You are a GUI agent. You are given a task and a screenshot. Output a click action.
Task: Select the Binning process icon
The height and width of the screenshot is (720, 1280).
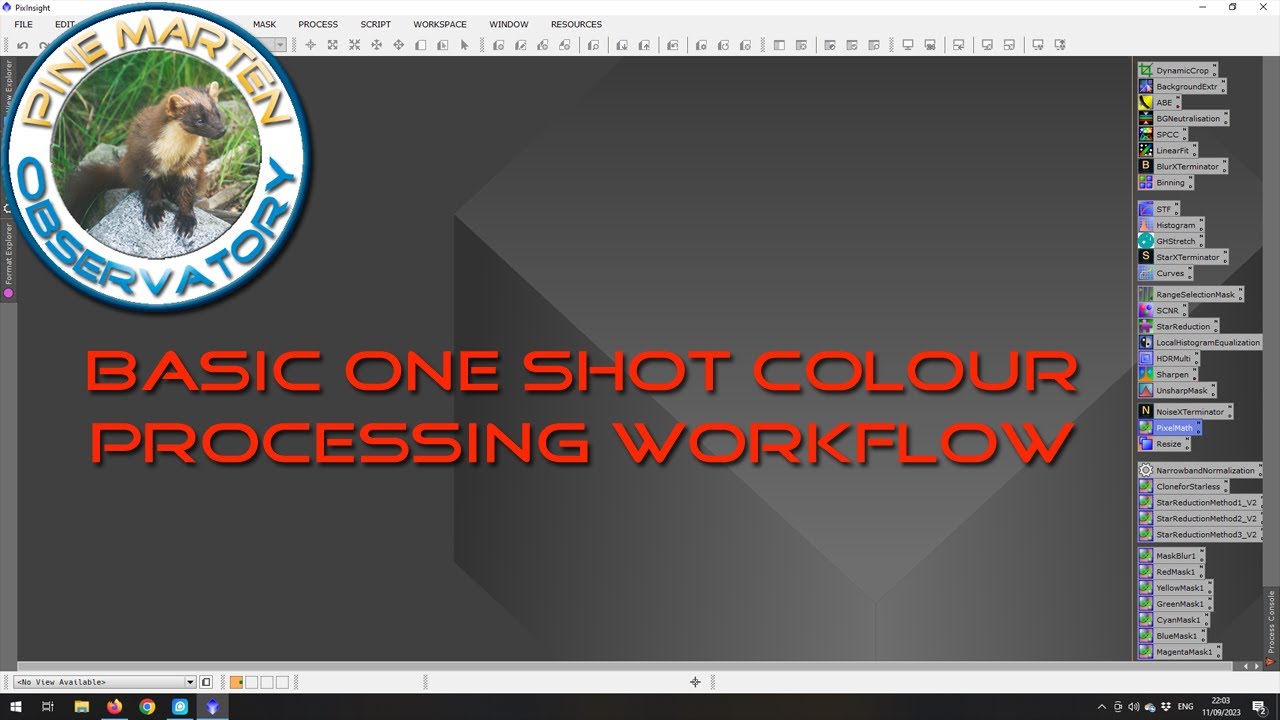1165,183
